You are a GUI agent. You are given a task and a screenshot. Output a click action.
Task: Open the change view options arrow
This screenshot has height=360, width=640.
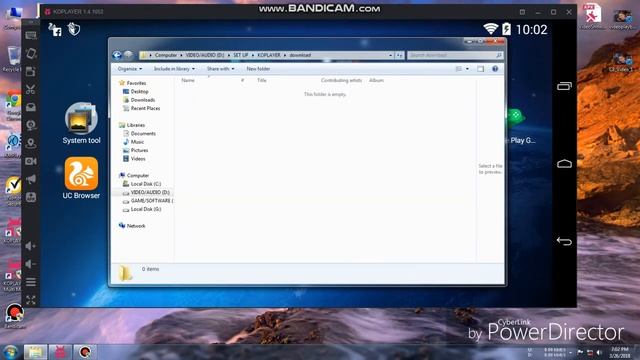pos(467,69)
